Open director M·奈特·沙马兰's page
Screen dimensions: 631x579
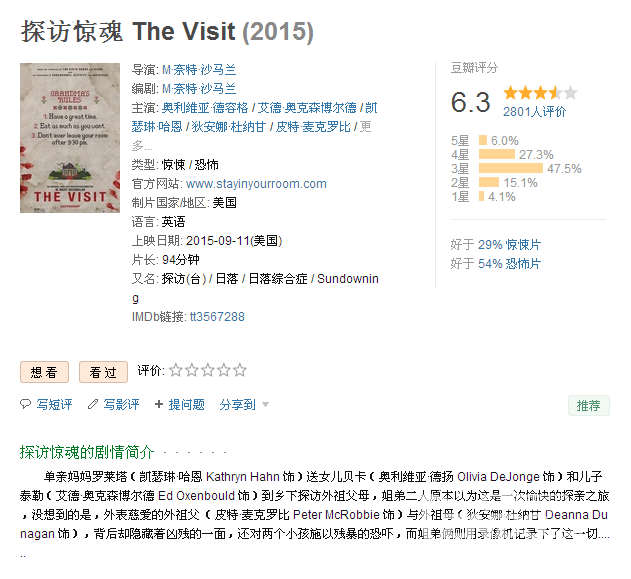pyautogui.click(x=199, y=70)
